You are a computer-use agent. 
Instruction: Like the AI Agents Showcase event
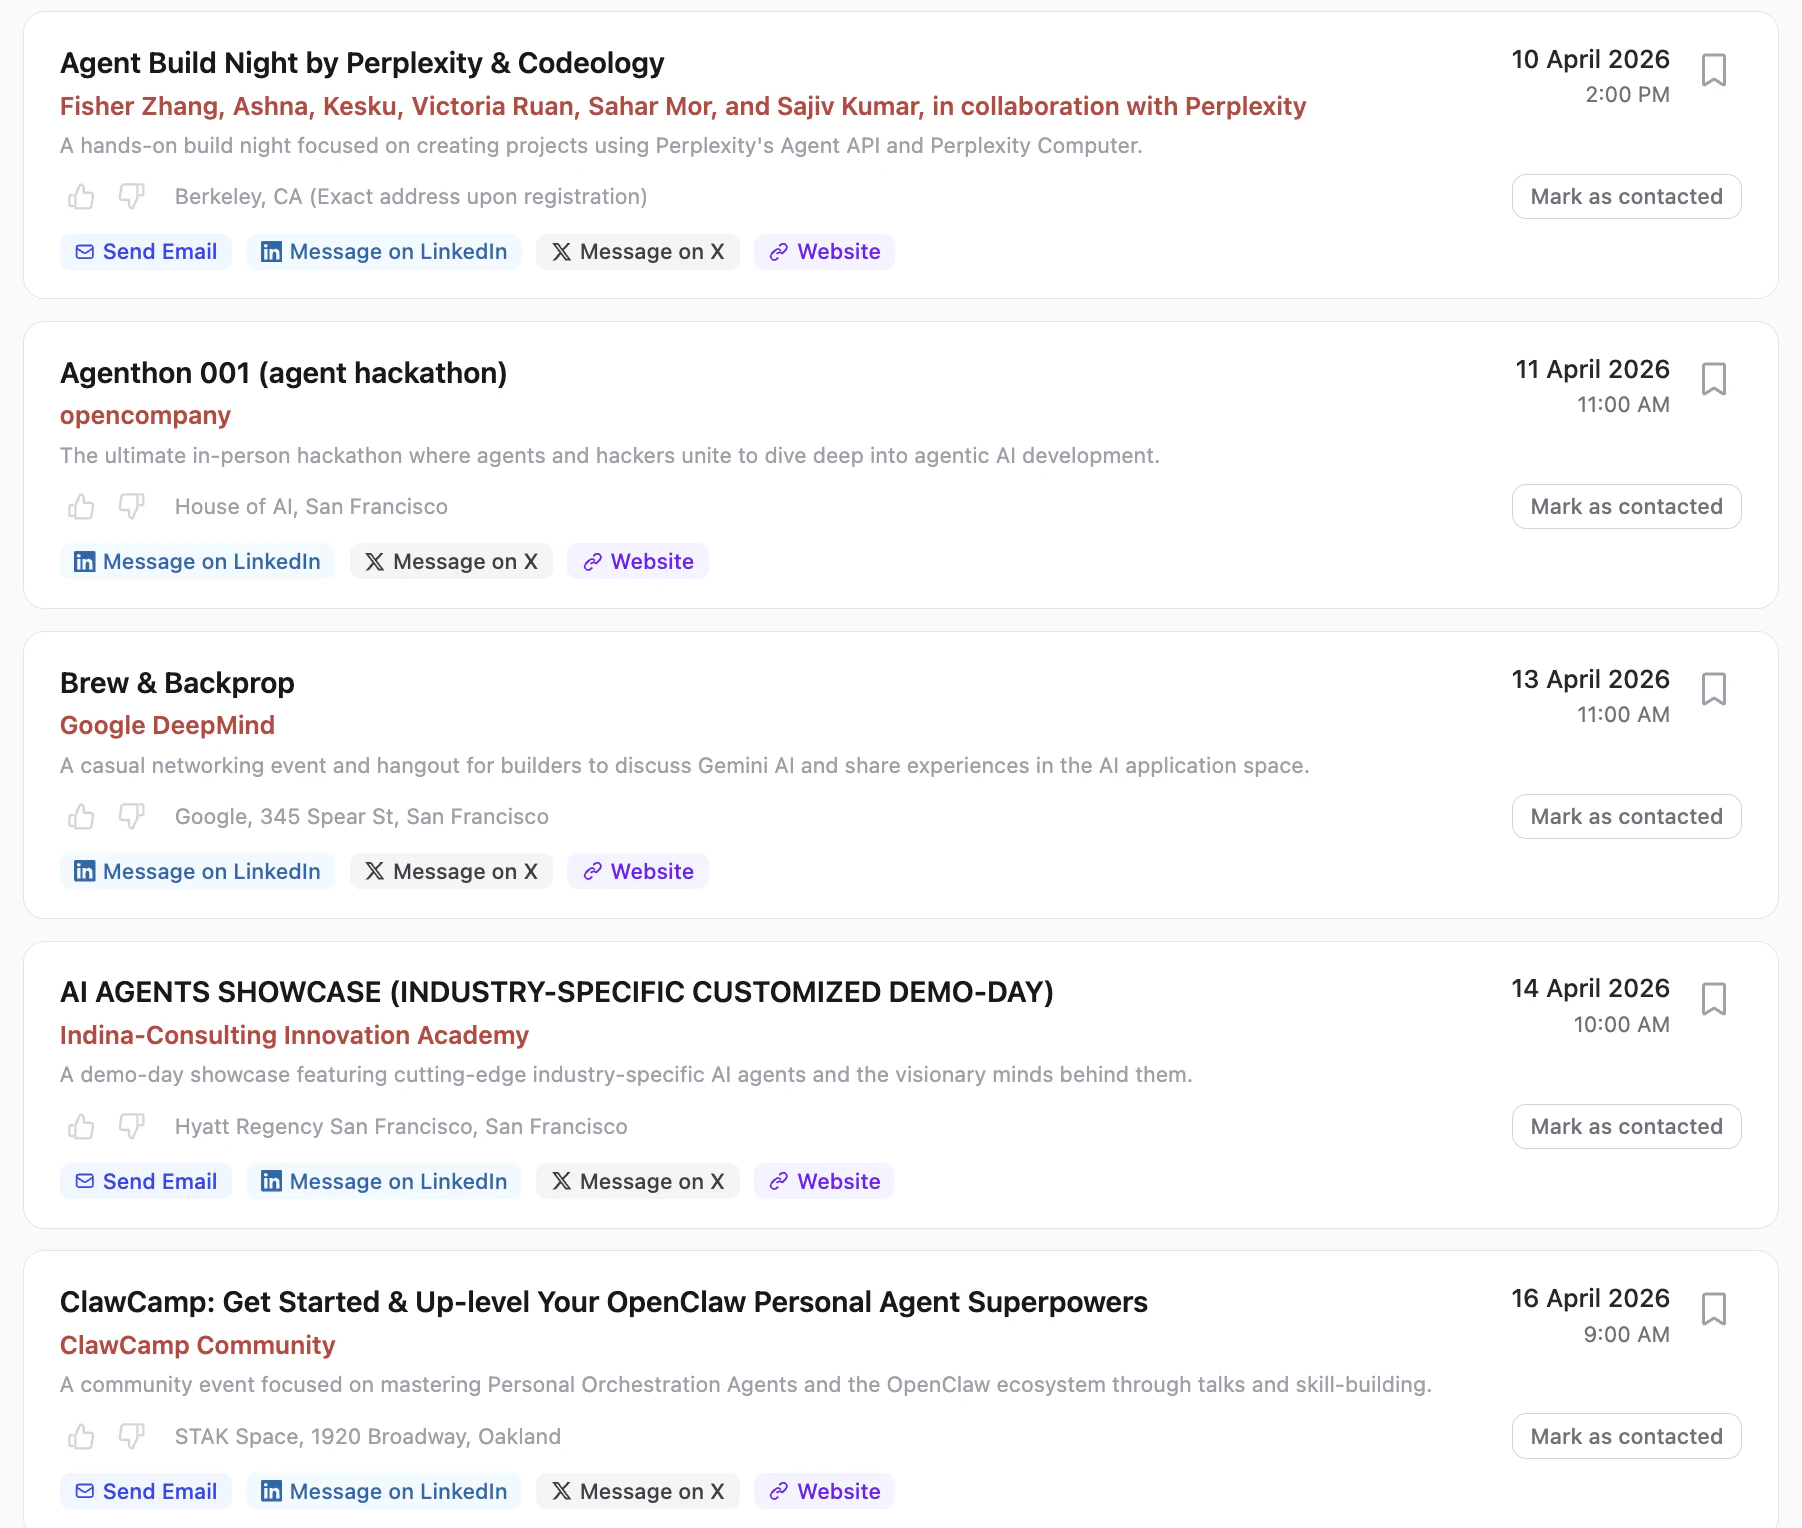point(81,1126)
